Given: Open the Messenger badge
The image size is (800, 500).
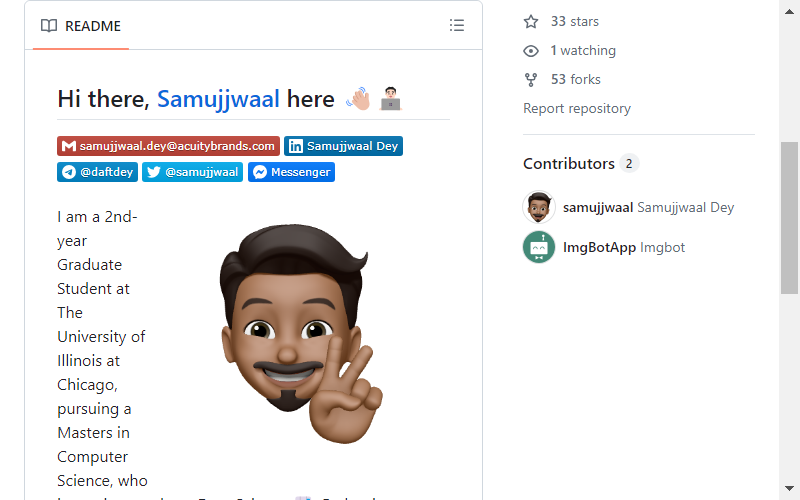Looking at the screenshot, I should click(291, 172).
